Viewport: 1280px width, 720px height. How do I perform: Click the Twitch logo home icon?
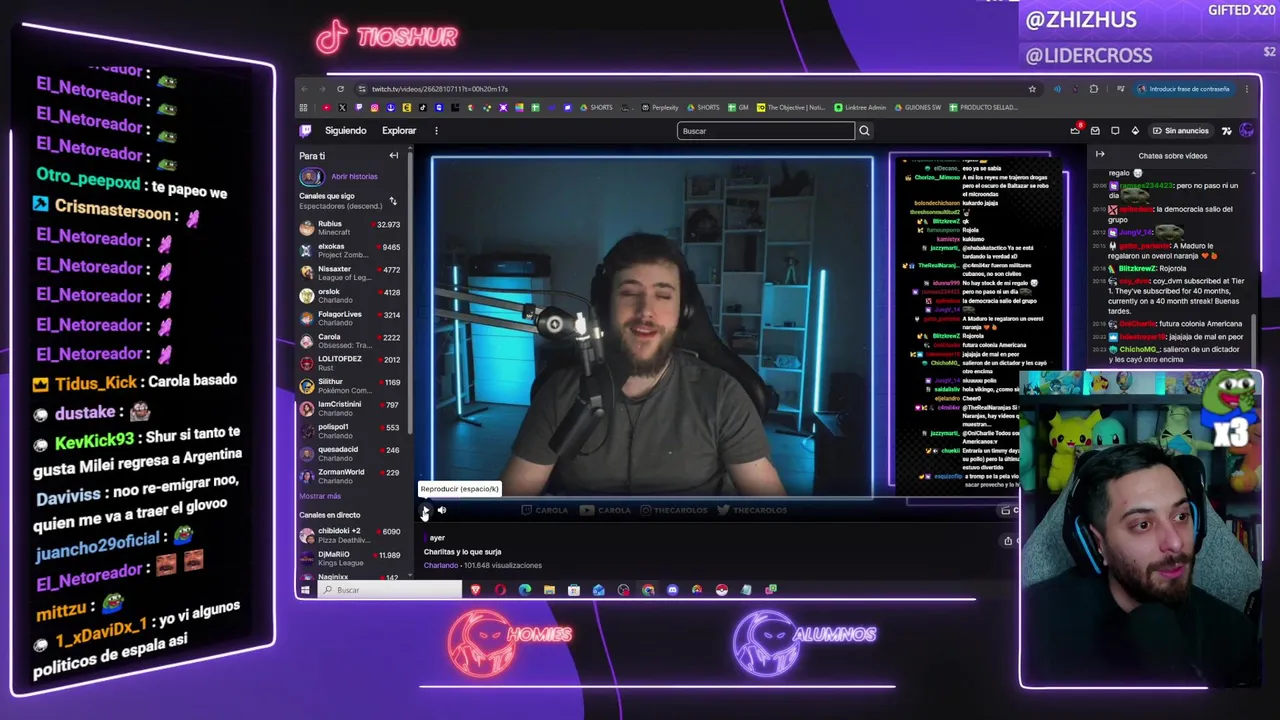coord(305,130)
